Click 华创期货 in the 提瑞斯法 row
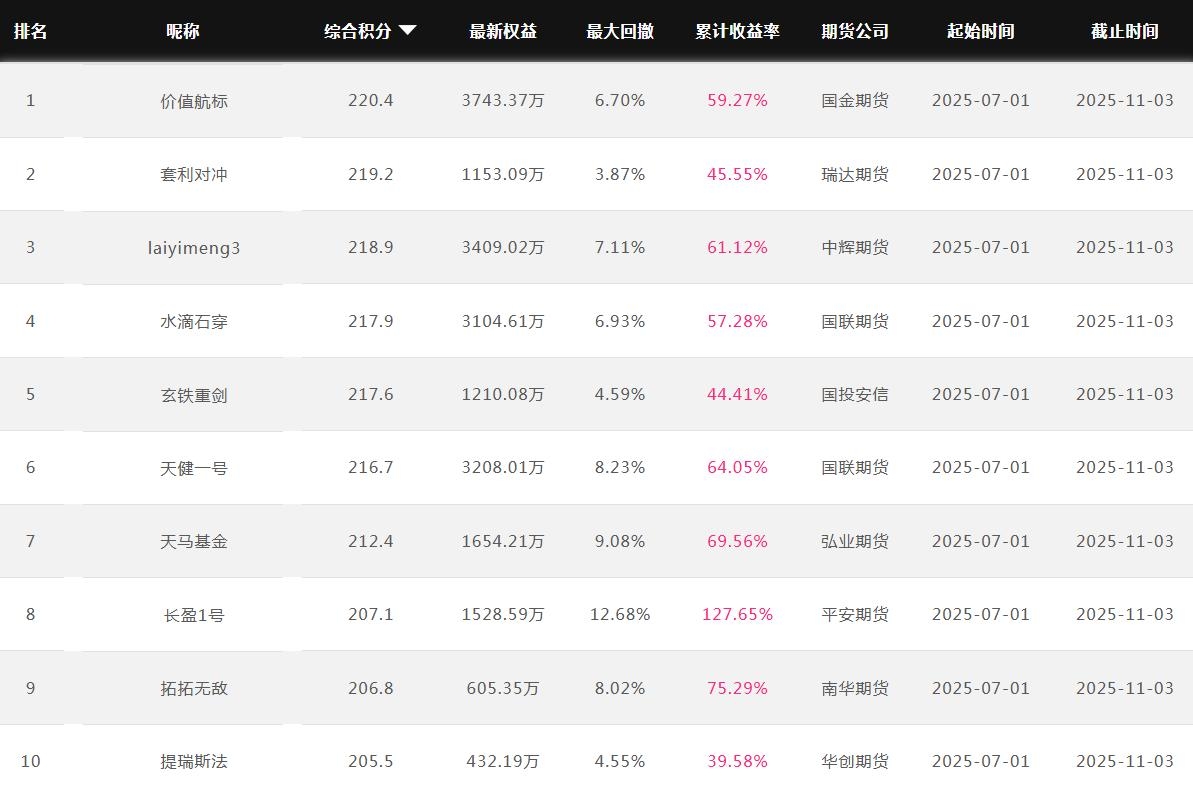1193x791 pixels. tap(855, 762)
